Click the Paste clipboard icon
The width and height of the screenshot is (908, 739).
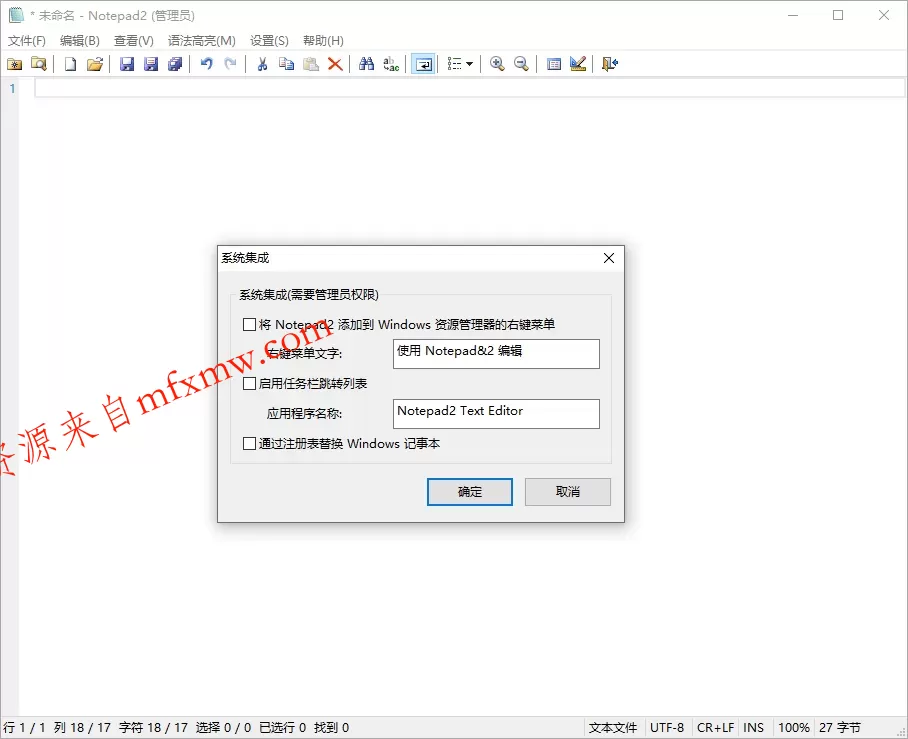coord(311,64)
